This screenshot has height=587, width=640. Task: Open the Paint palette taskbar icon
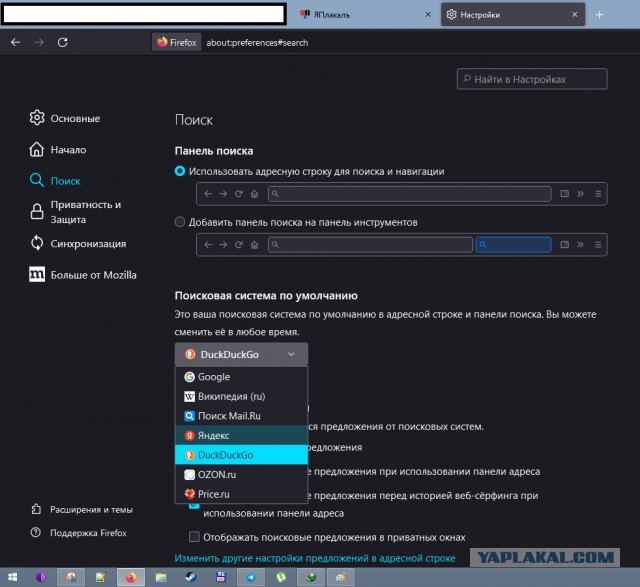(x=341, y=577)
